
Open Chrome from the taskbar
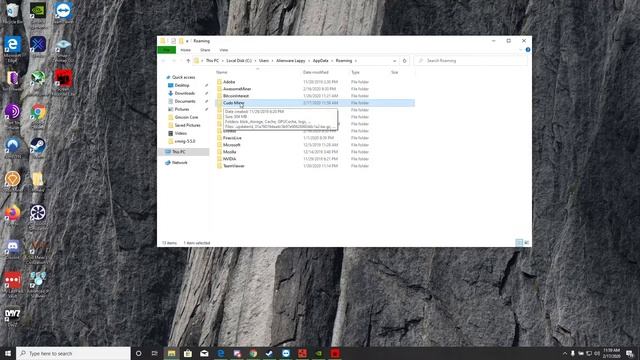tap(253, 353)
